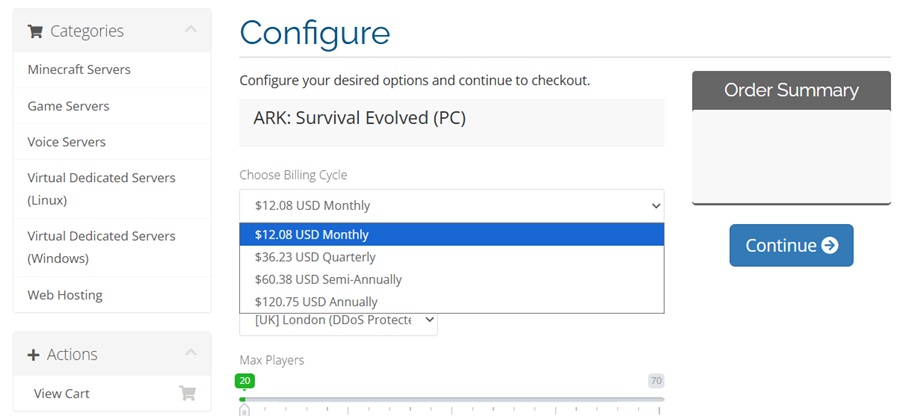
Task: Click the Order Summary header
Action: pos(791,91)
